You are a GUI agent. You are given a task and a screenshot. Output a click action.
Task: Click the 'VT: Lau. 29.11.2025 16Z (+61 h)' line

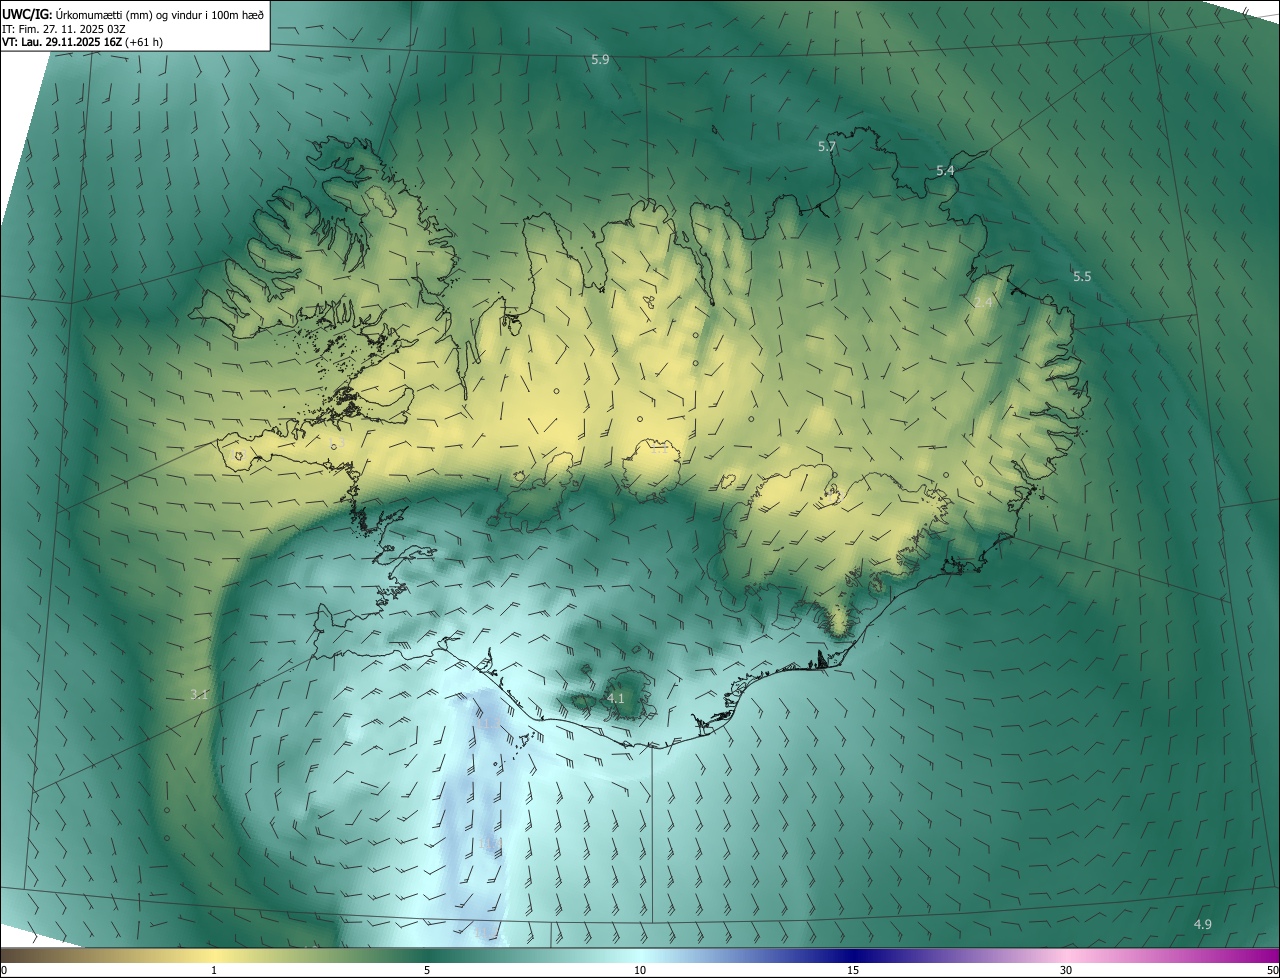[x=82, y=42]
